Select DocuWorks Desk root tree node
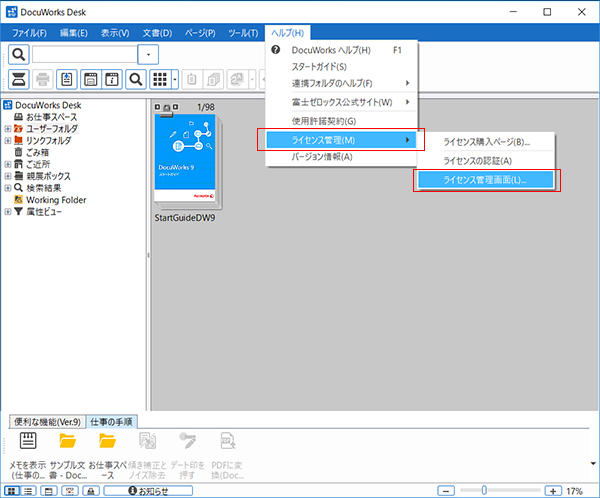The height and width of the screenshot is (498, 600). pyautogui.click(x=48, y=105)
